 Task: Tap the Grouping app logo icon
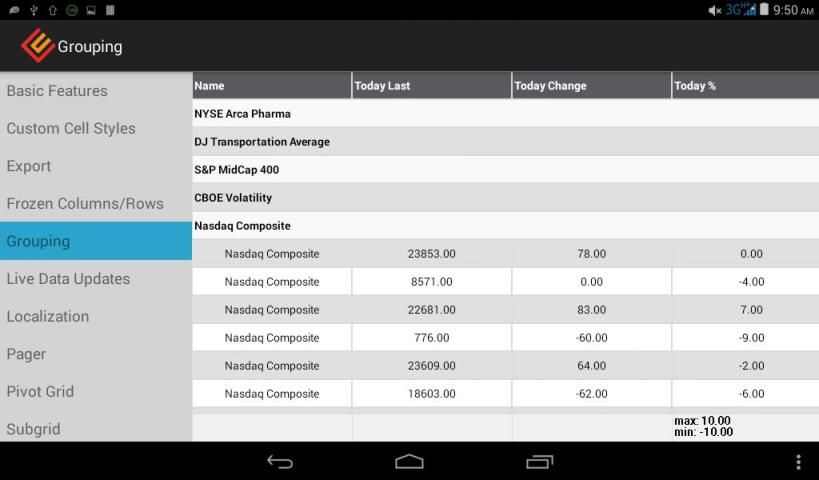[37, 45]
